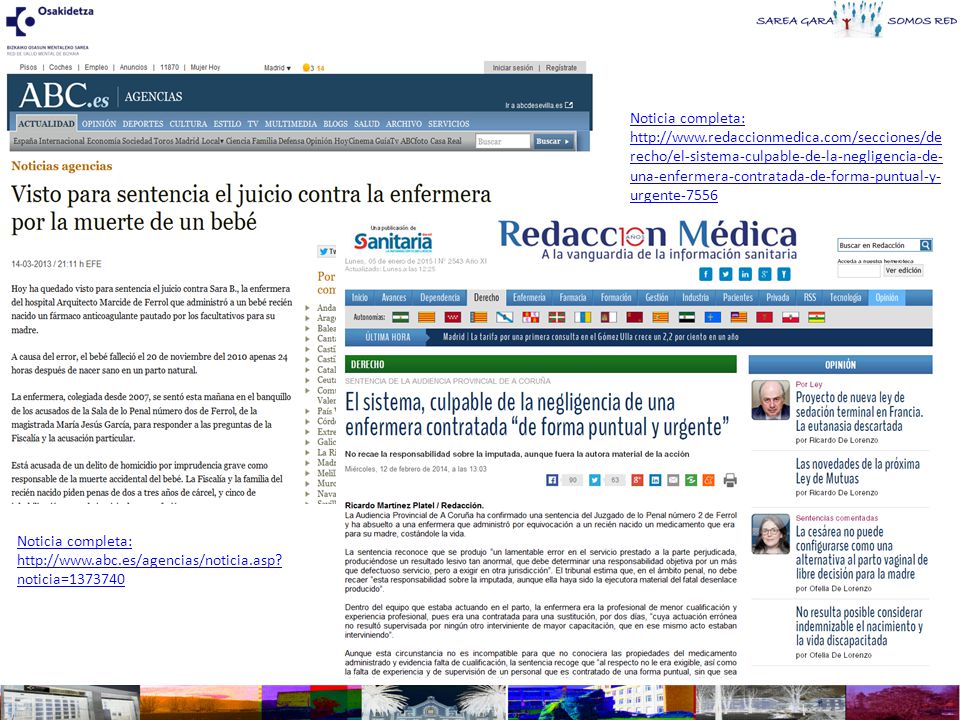Click Regístrate on ABC.es
This screenshot has height=720, width=960.
coord(561,68)
